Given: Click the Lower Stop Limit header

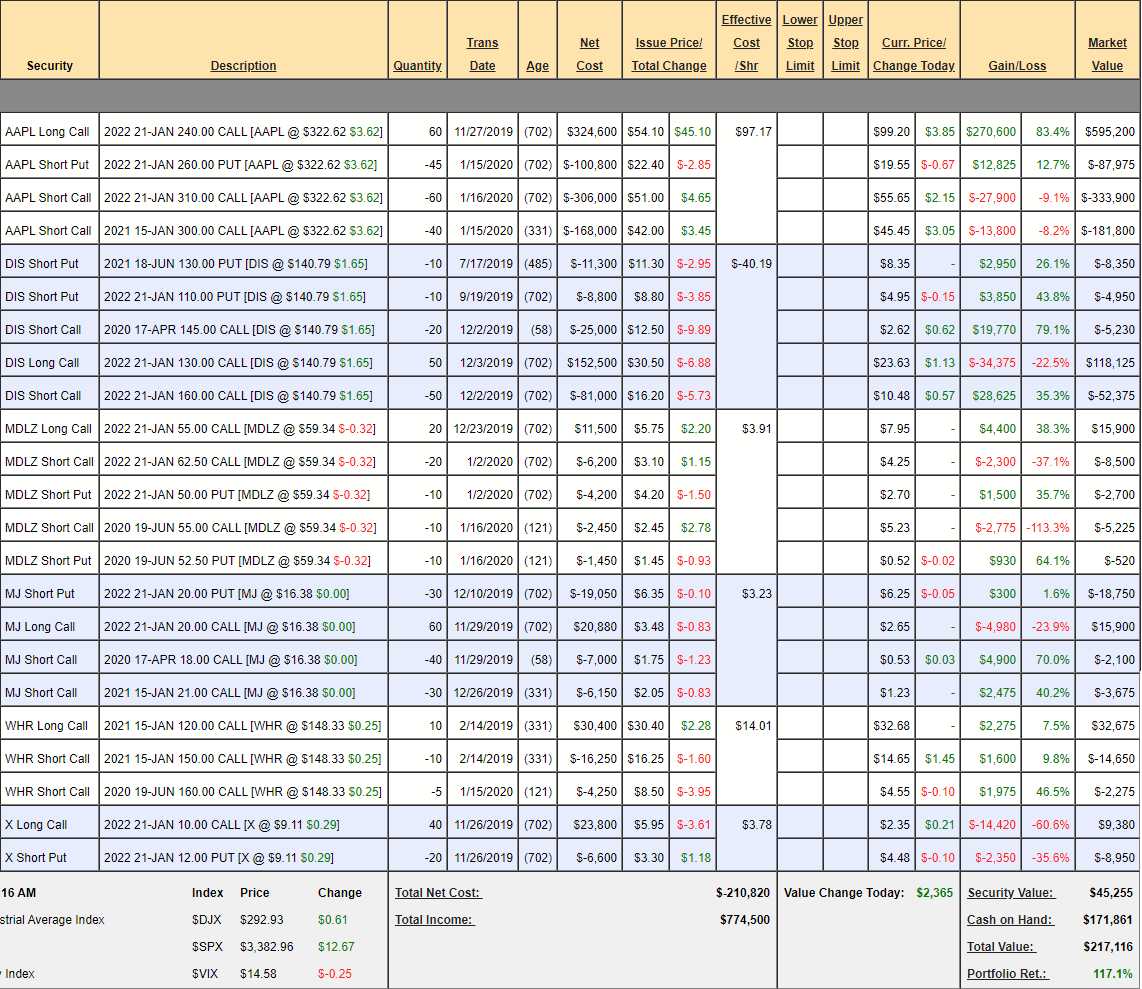Looking at the screenshot, I should pos(800,43).
